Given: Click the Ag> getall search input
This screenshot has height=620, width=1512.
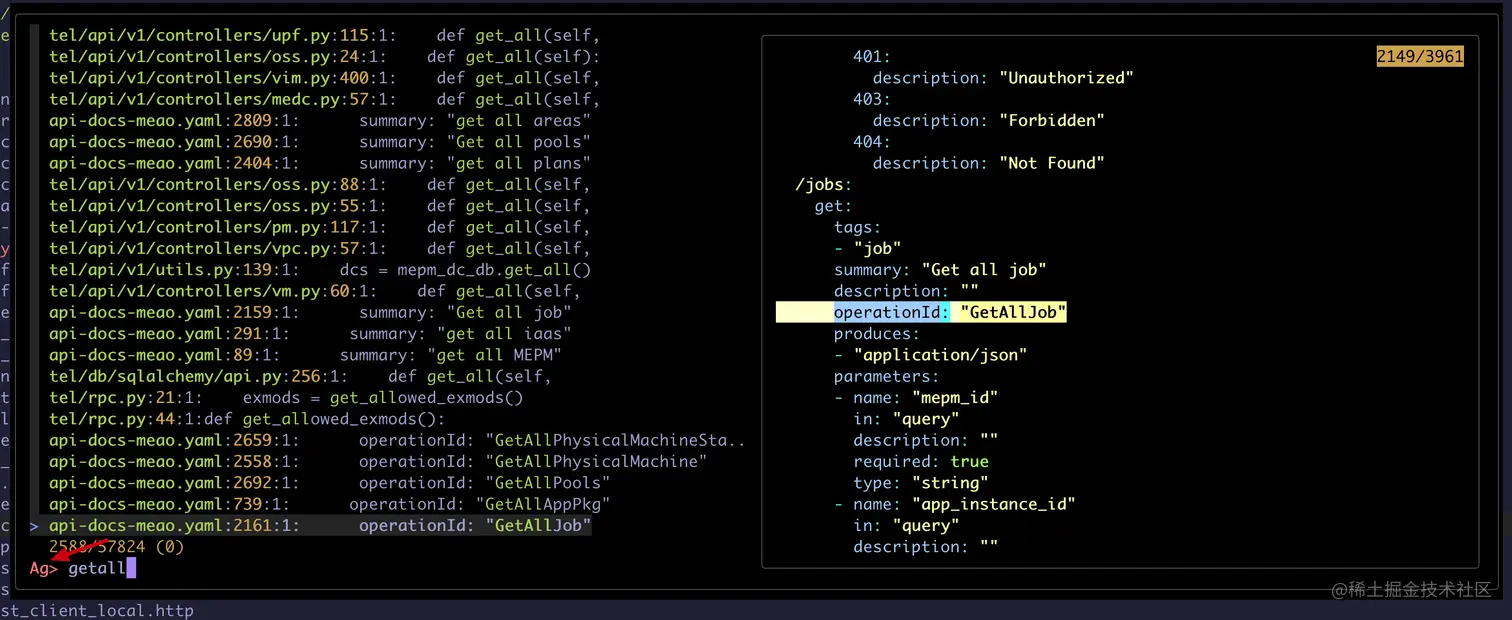Looking at the screenshot, I should point(82,568).
